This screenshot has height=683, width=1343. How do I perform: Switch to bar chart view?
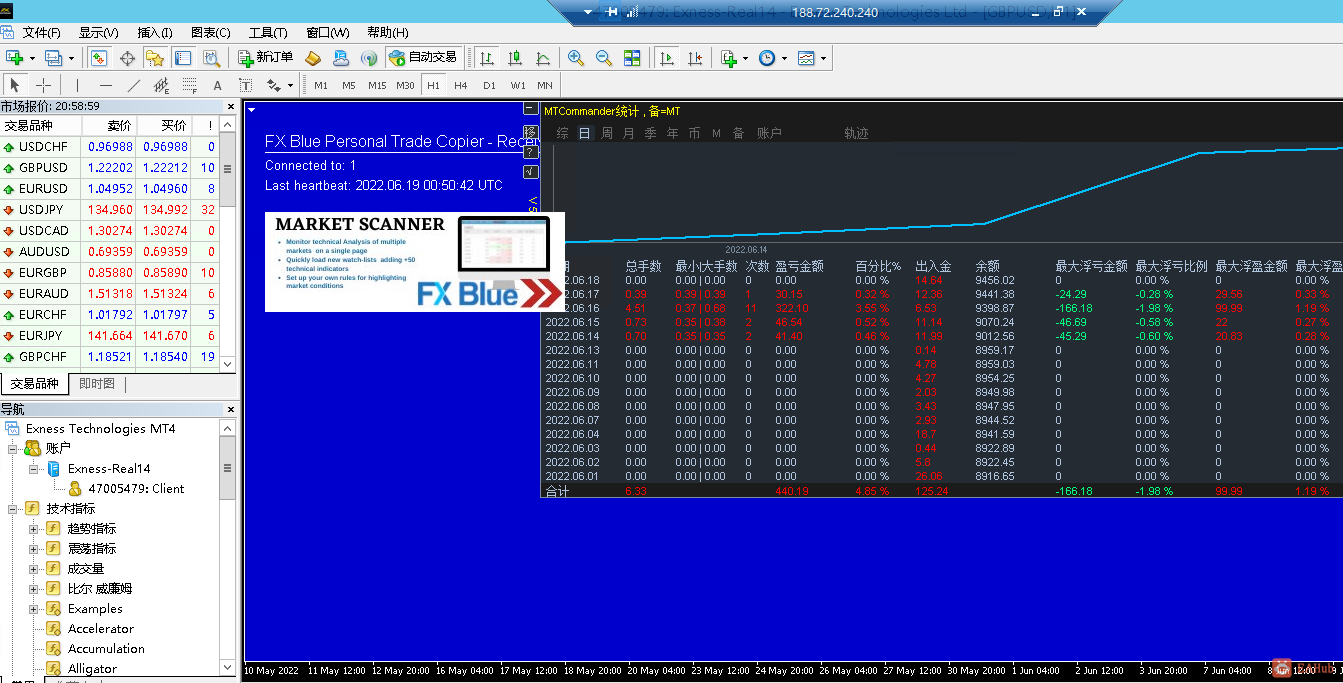(x=487, y=58)
